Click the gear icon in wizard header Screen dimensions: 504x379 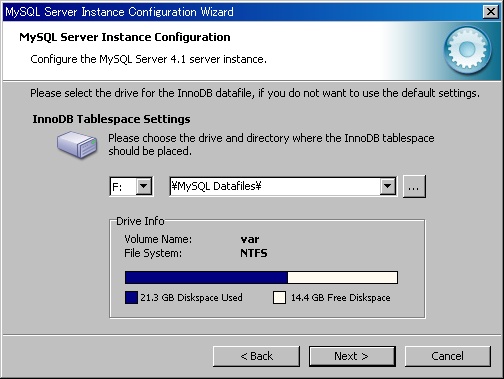pos(467,50)
